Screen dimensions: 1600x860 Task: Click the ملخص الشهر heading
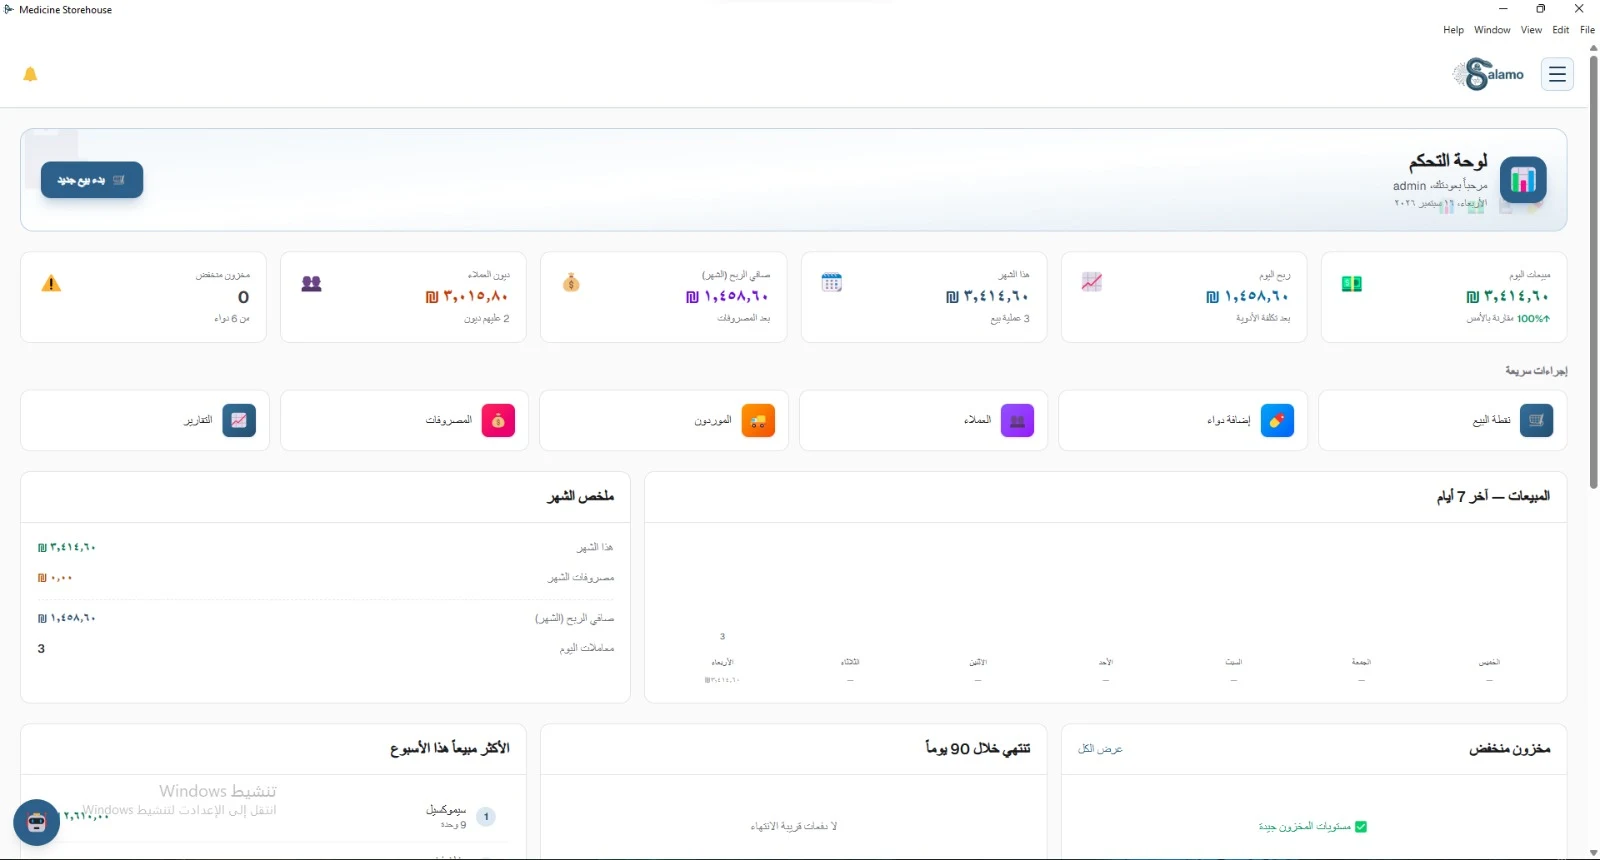point(580,496)
